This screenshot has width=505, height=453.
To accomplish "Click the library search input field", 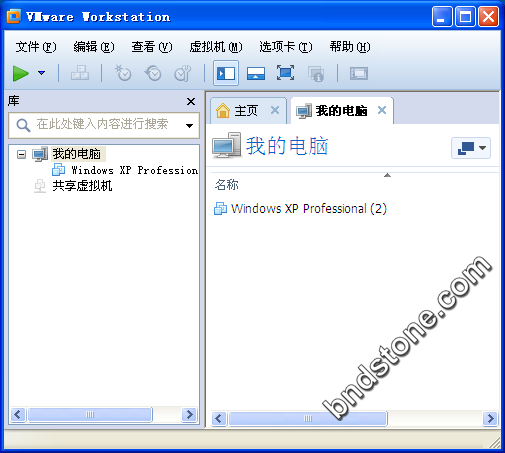I will [x=104, y=125].
